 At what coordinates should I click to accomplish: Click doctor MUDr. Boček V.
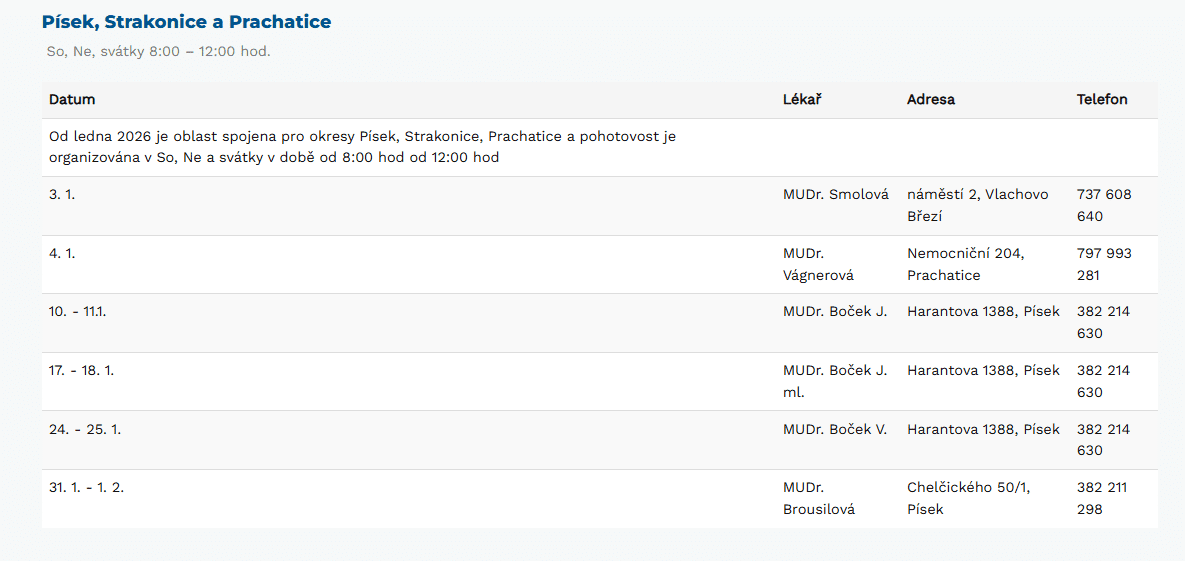click(x=835, y=430)
